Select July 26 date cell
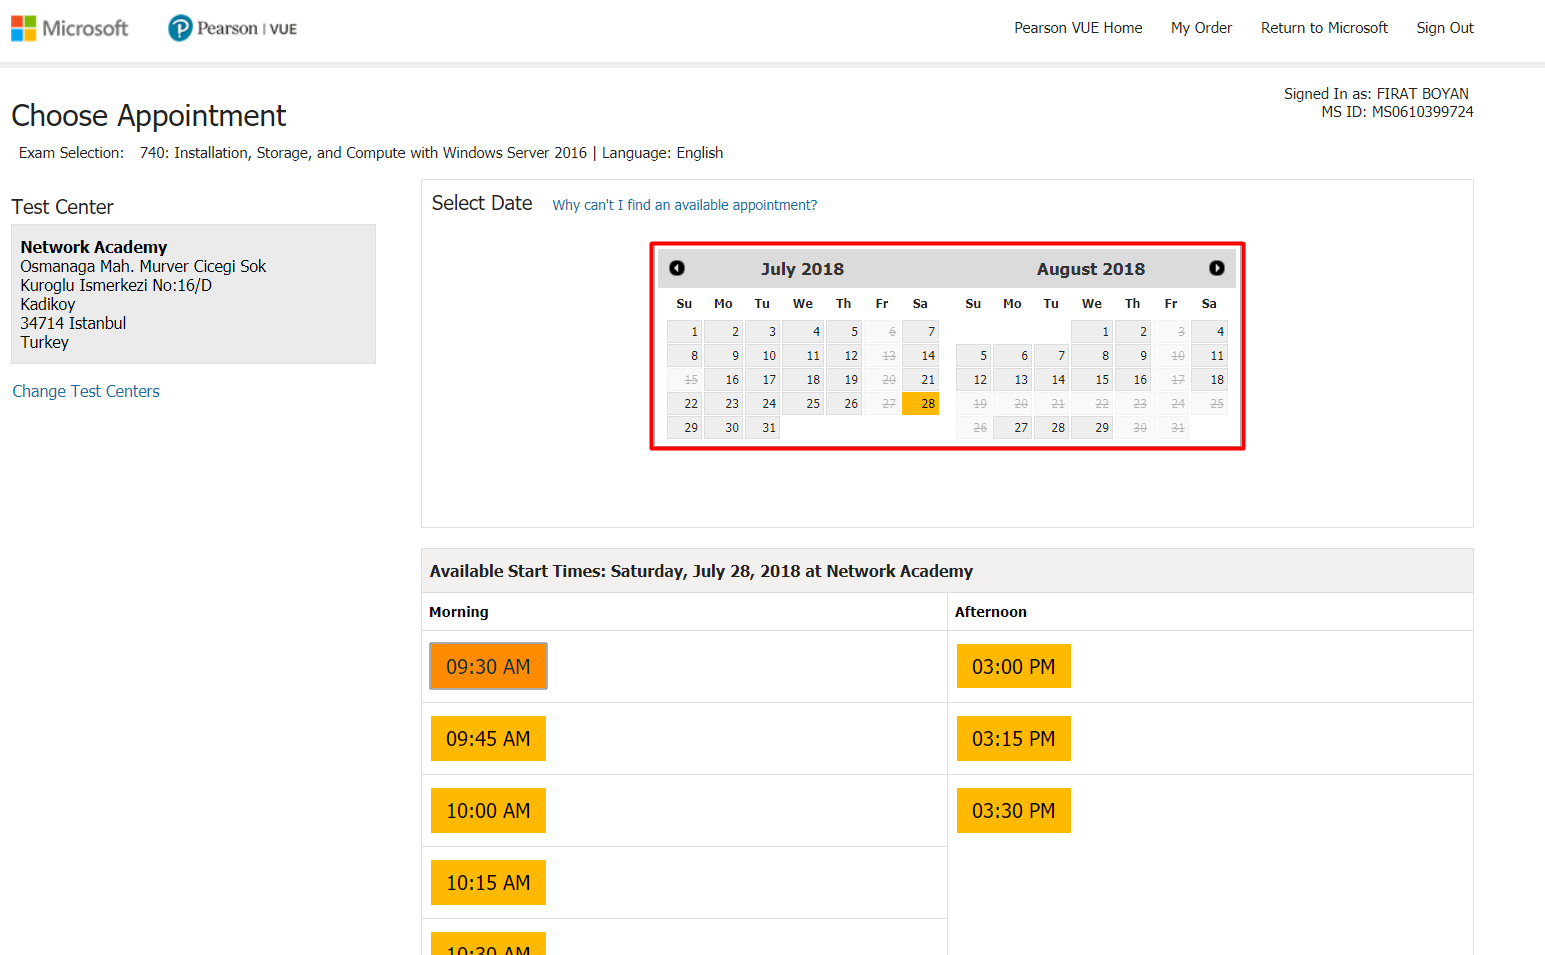The height and width of the screenshot is (955, 1545). click(844, 403)
